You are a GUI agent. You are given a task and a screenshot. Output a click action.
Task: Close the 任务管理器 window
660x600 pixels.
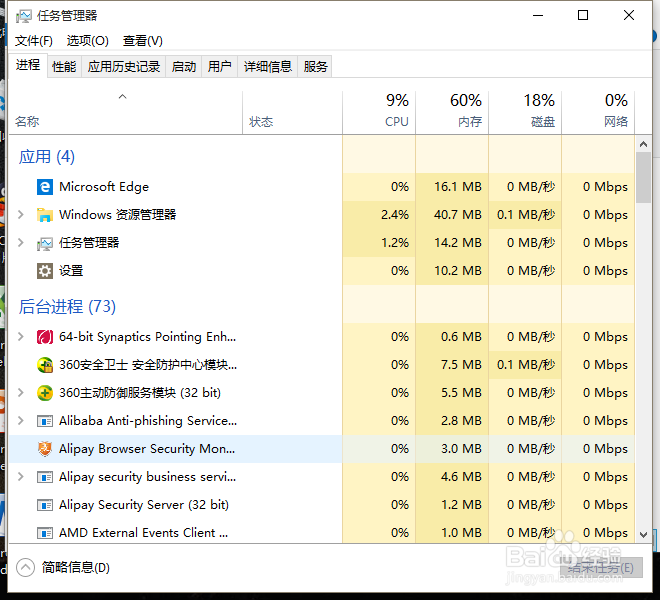[629, 16]
